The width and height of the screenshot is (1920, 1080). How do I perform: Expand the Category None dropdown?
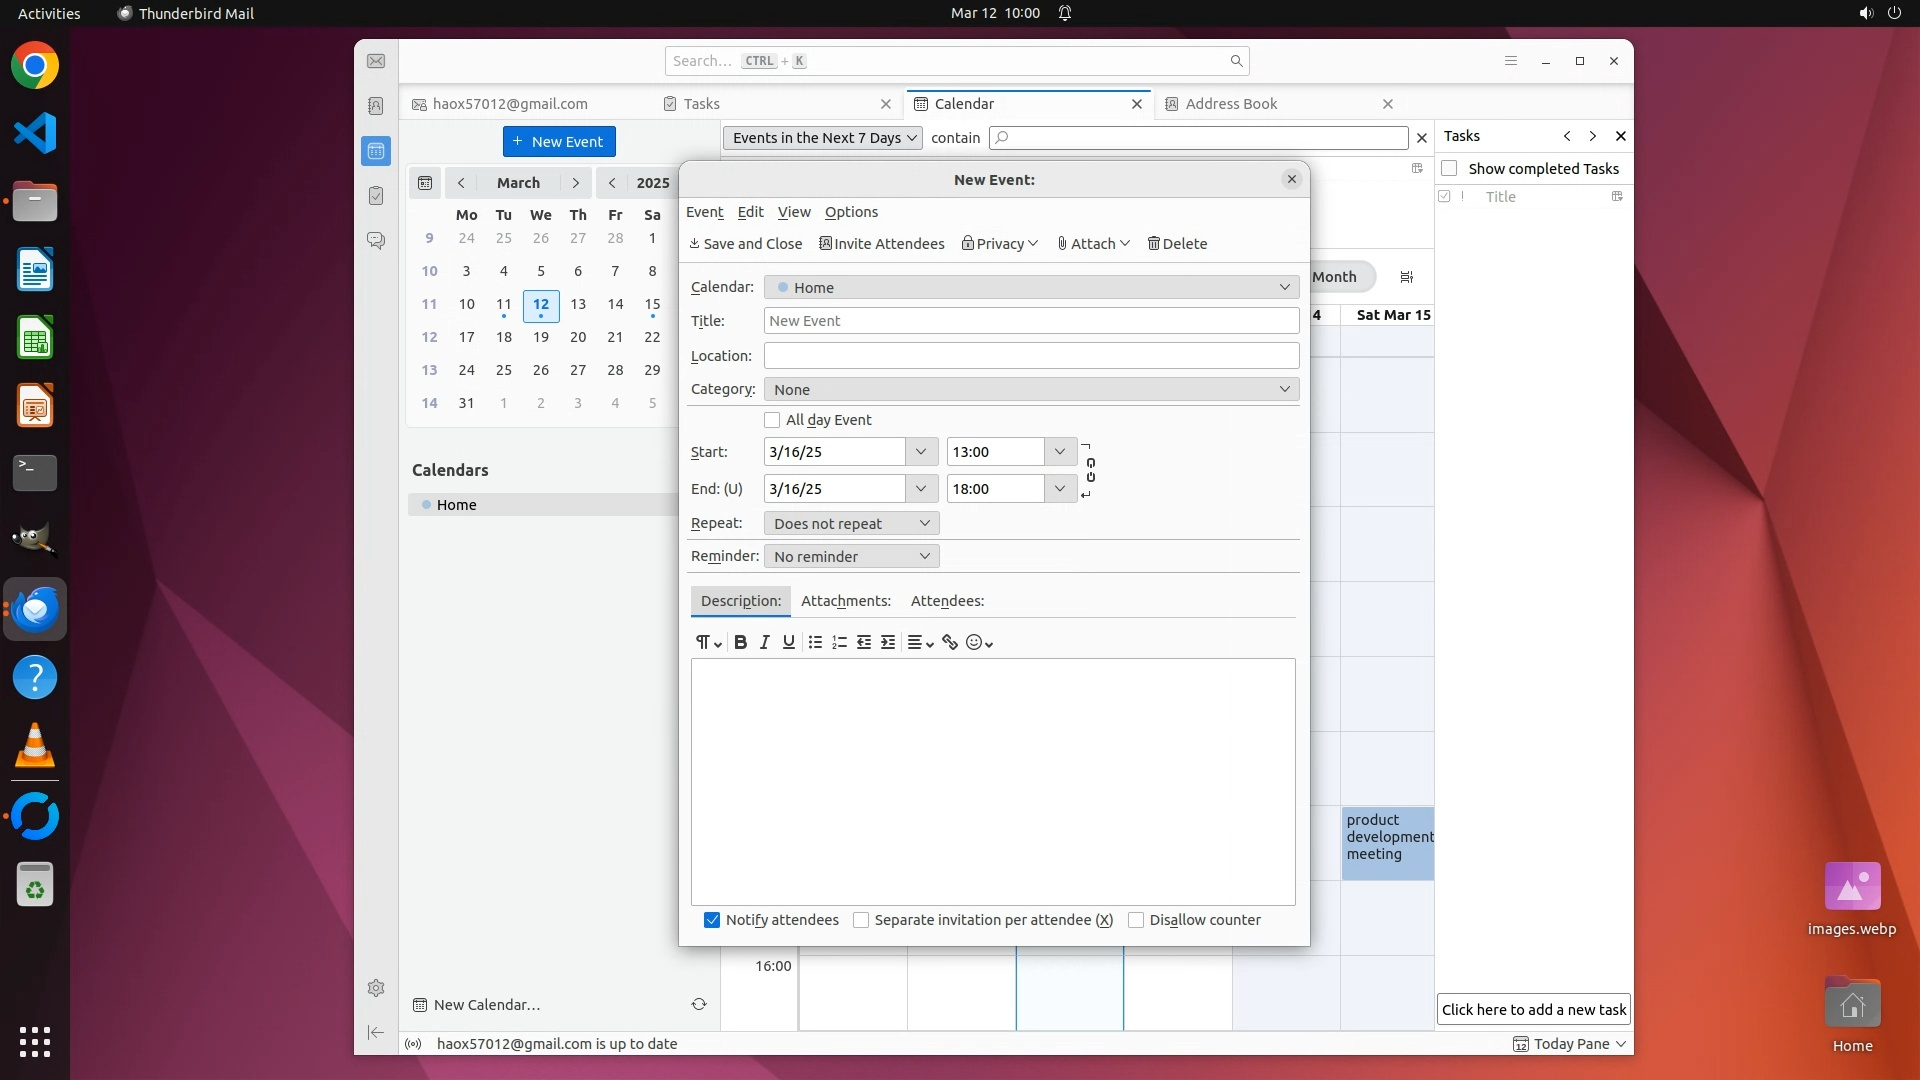tap(1030, 389)
